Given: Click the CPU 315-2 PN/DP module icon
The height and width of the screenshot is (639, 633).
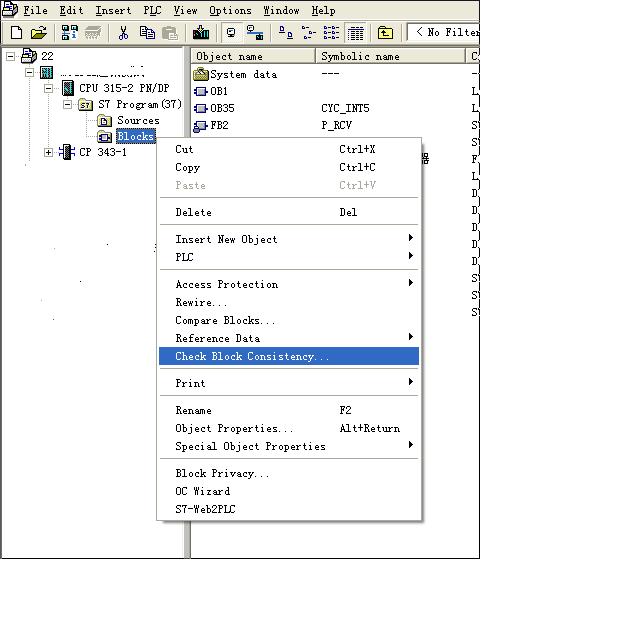Looking at the screenshot, I should [68, 88].
